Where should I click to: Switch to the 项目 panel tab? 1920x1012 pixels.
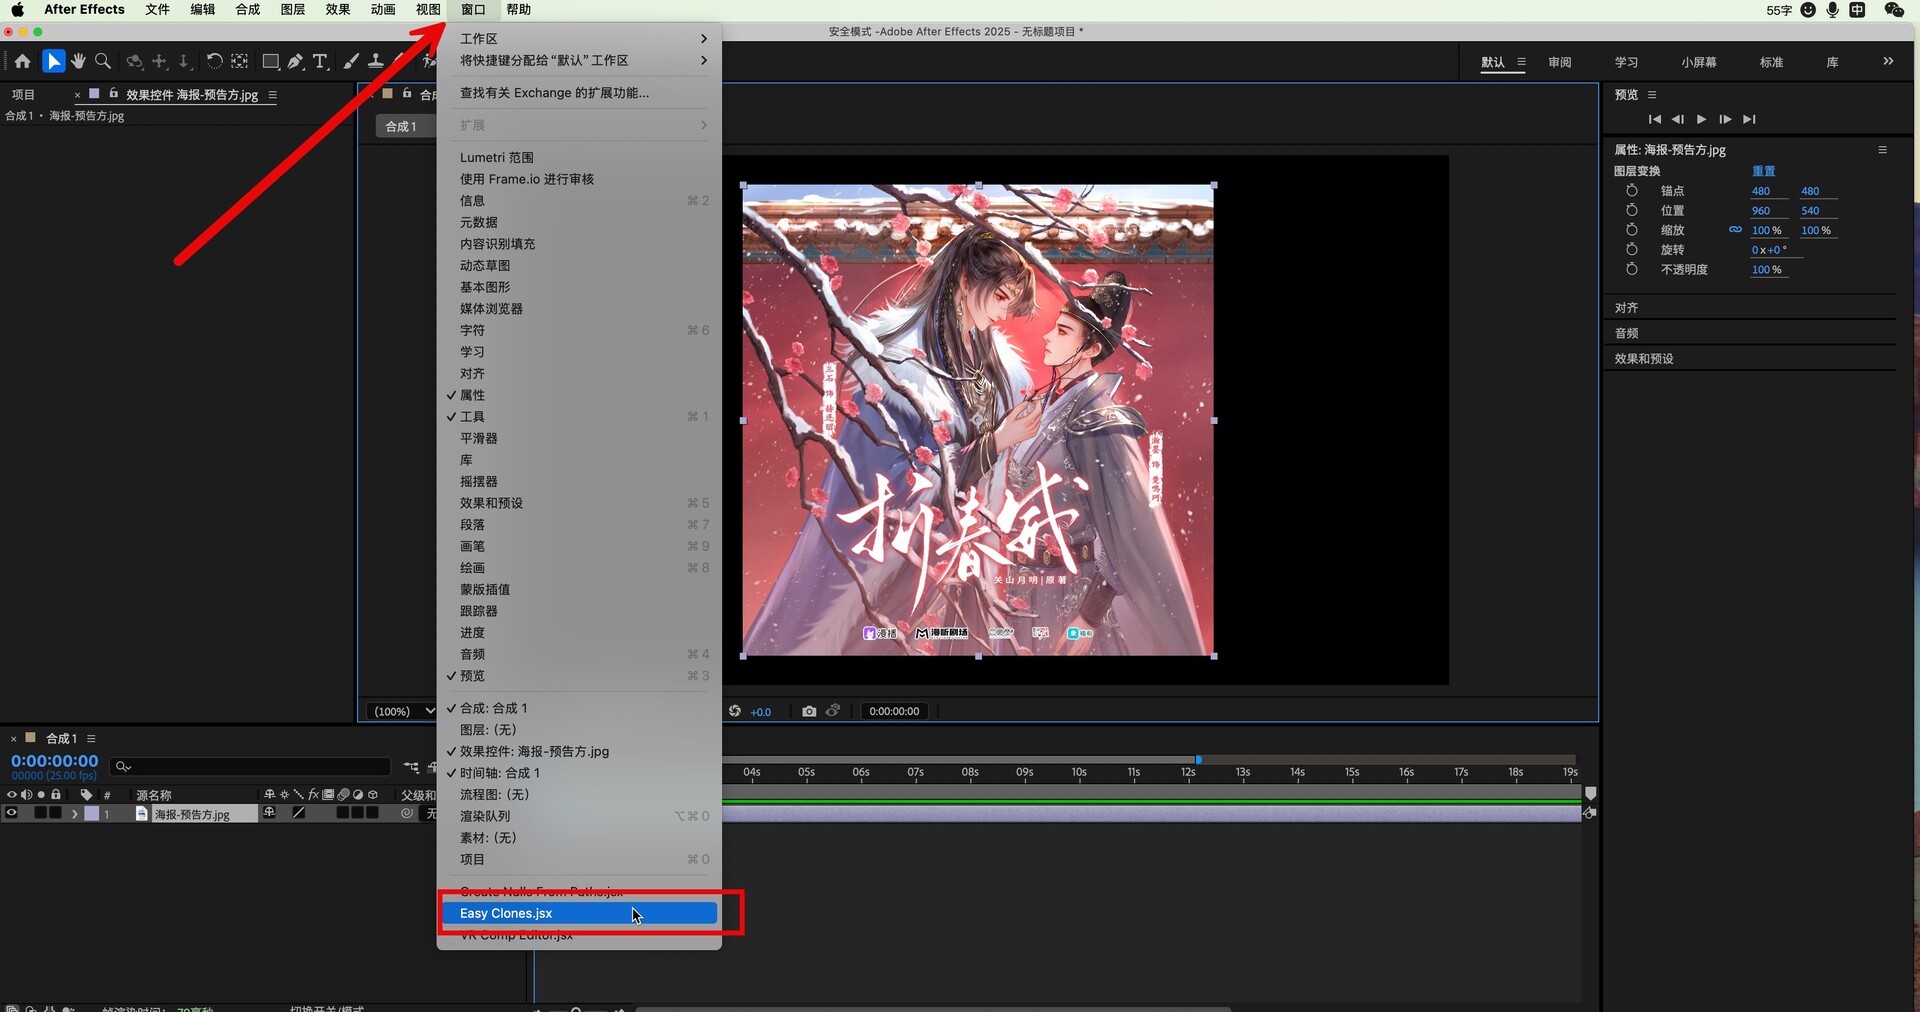(x=23, y=95)
